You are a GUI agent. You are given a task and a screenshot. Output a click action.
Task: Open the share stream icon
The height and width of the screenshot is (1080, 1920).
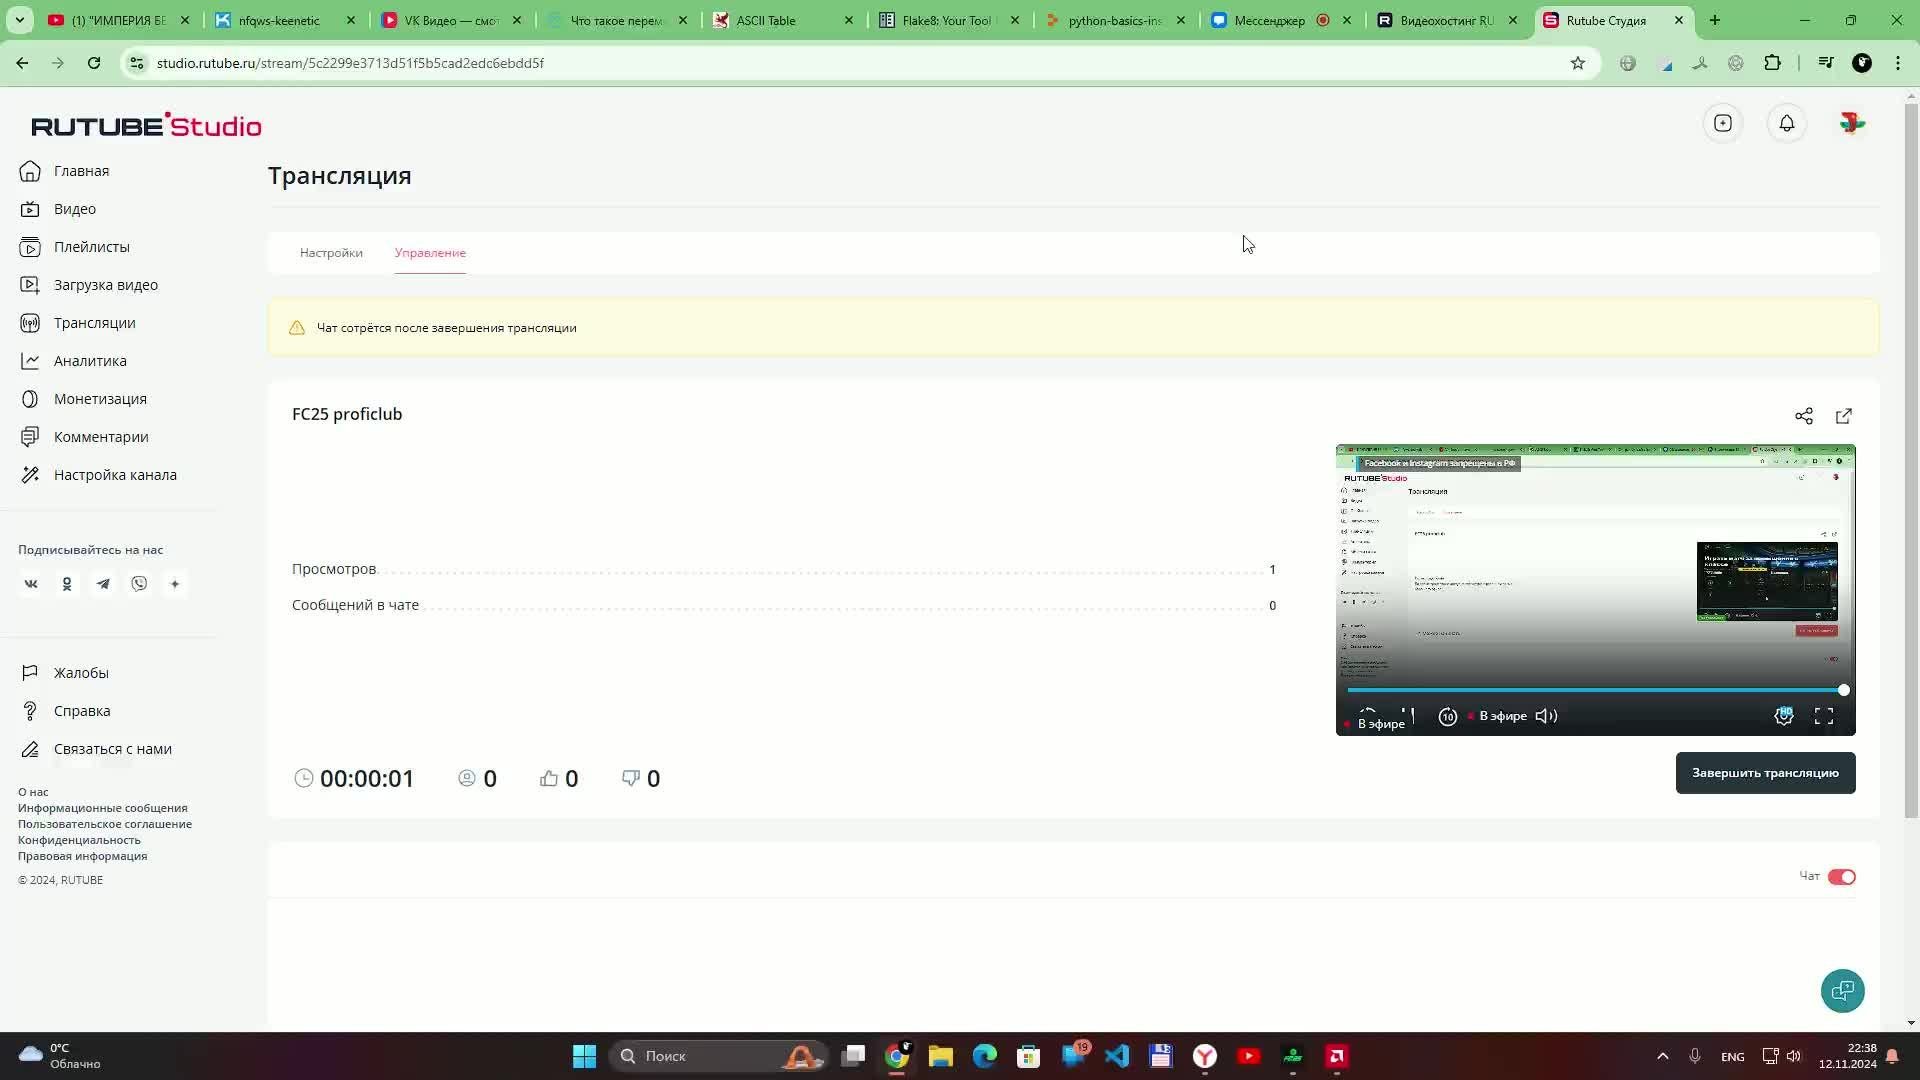pos(1803,416)
